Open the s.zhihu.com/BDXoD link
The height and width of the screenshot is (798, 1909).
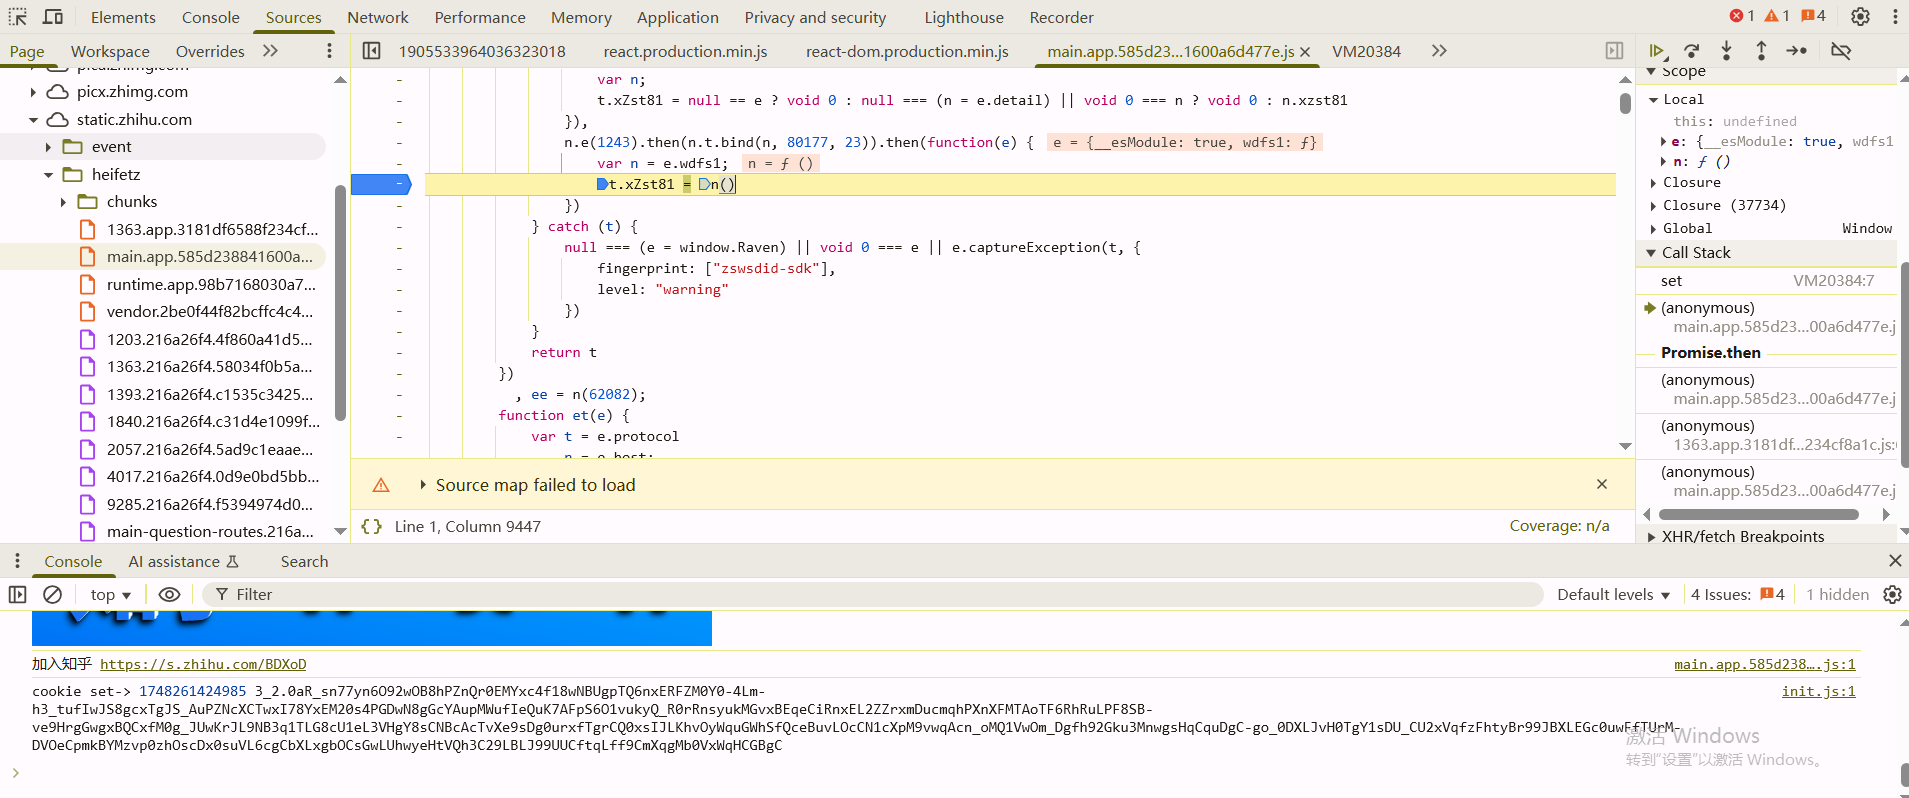(x=203, y=664)
